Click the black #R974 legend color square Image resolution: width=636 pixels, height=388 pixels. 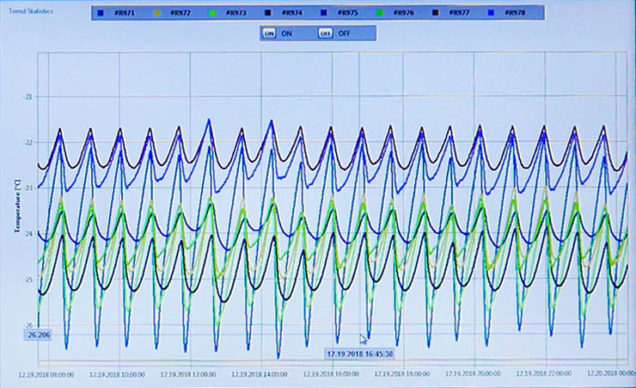point(268,13)
